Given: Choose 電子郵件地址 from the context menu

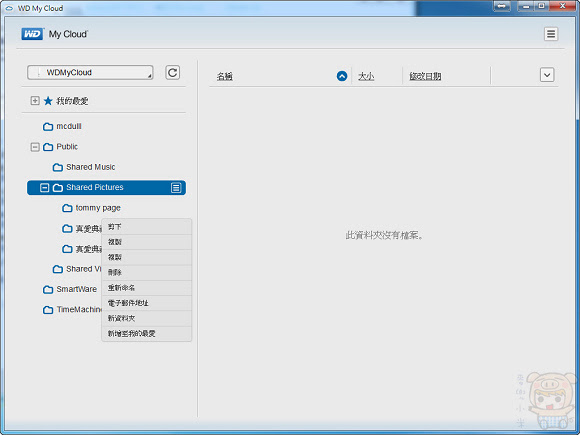Looking at the screenshot, I should coord(146,303).
